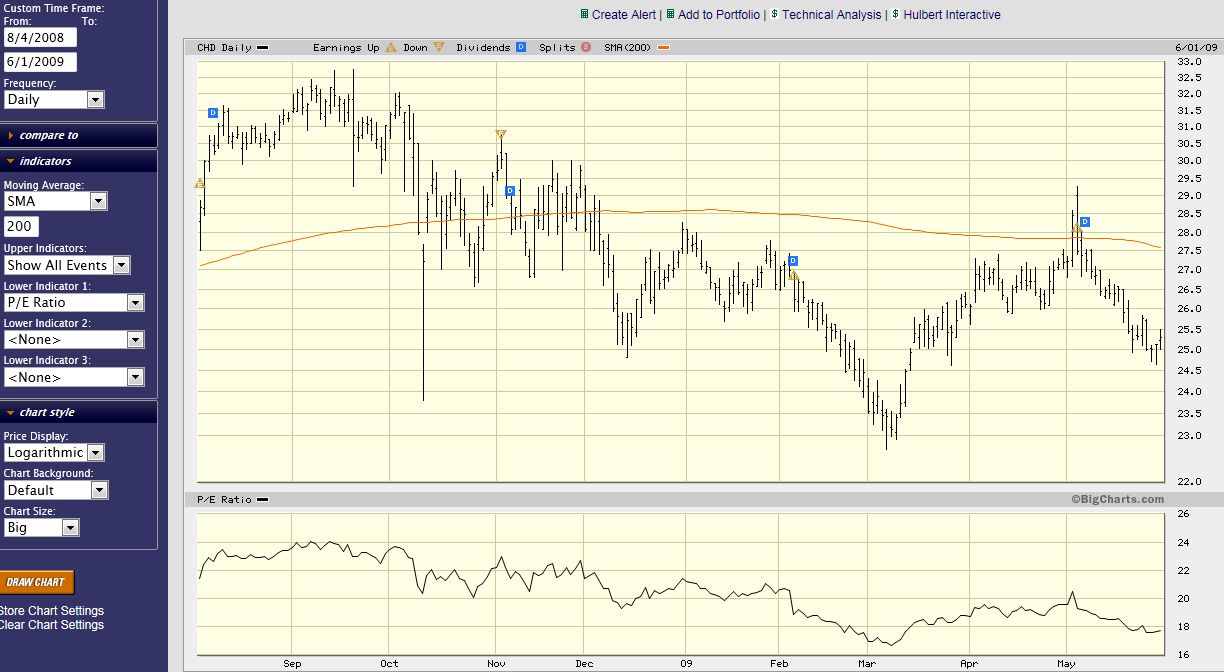Click the From date field showing 8/4/2008

coord(40,36)
